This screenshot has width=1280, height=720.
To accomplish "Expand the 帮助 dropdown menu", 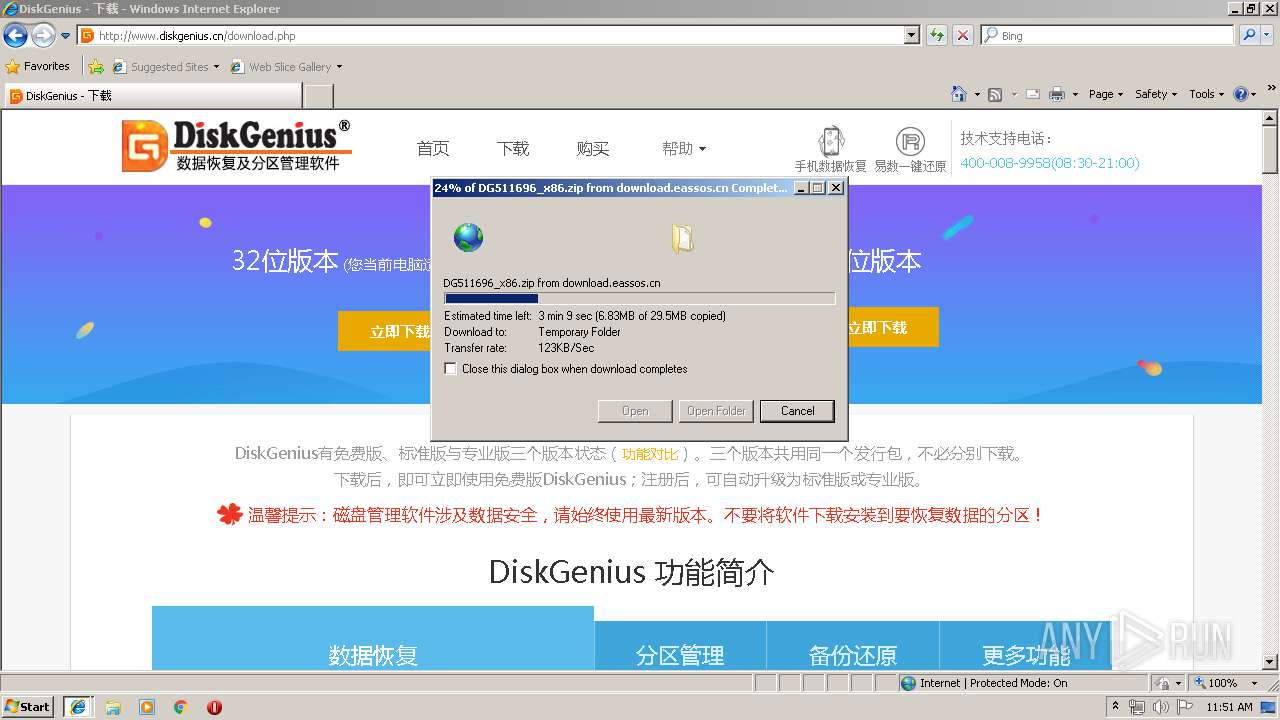I will click(x=684, y=148).
